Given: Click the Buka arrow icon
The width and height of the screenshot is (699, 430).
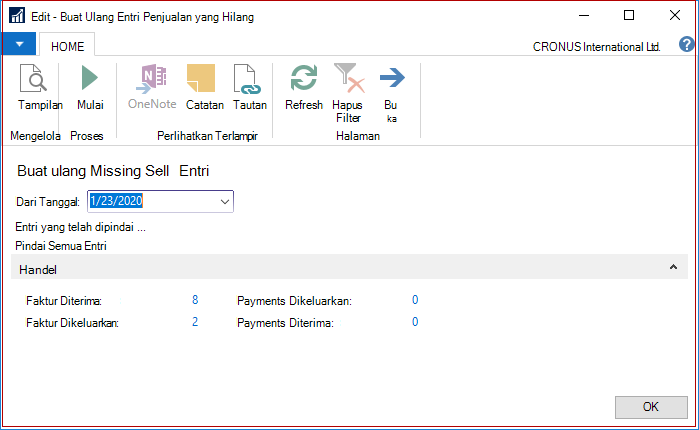Looking at the screenshot, I should 392,78.
